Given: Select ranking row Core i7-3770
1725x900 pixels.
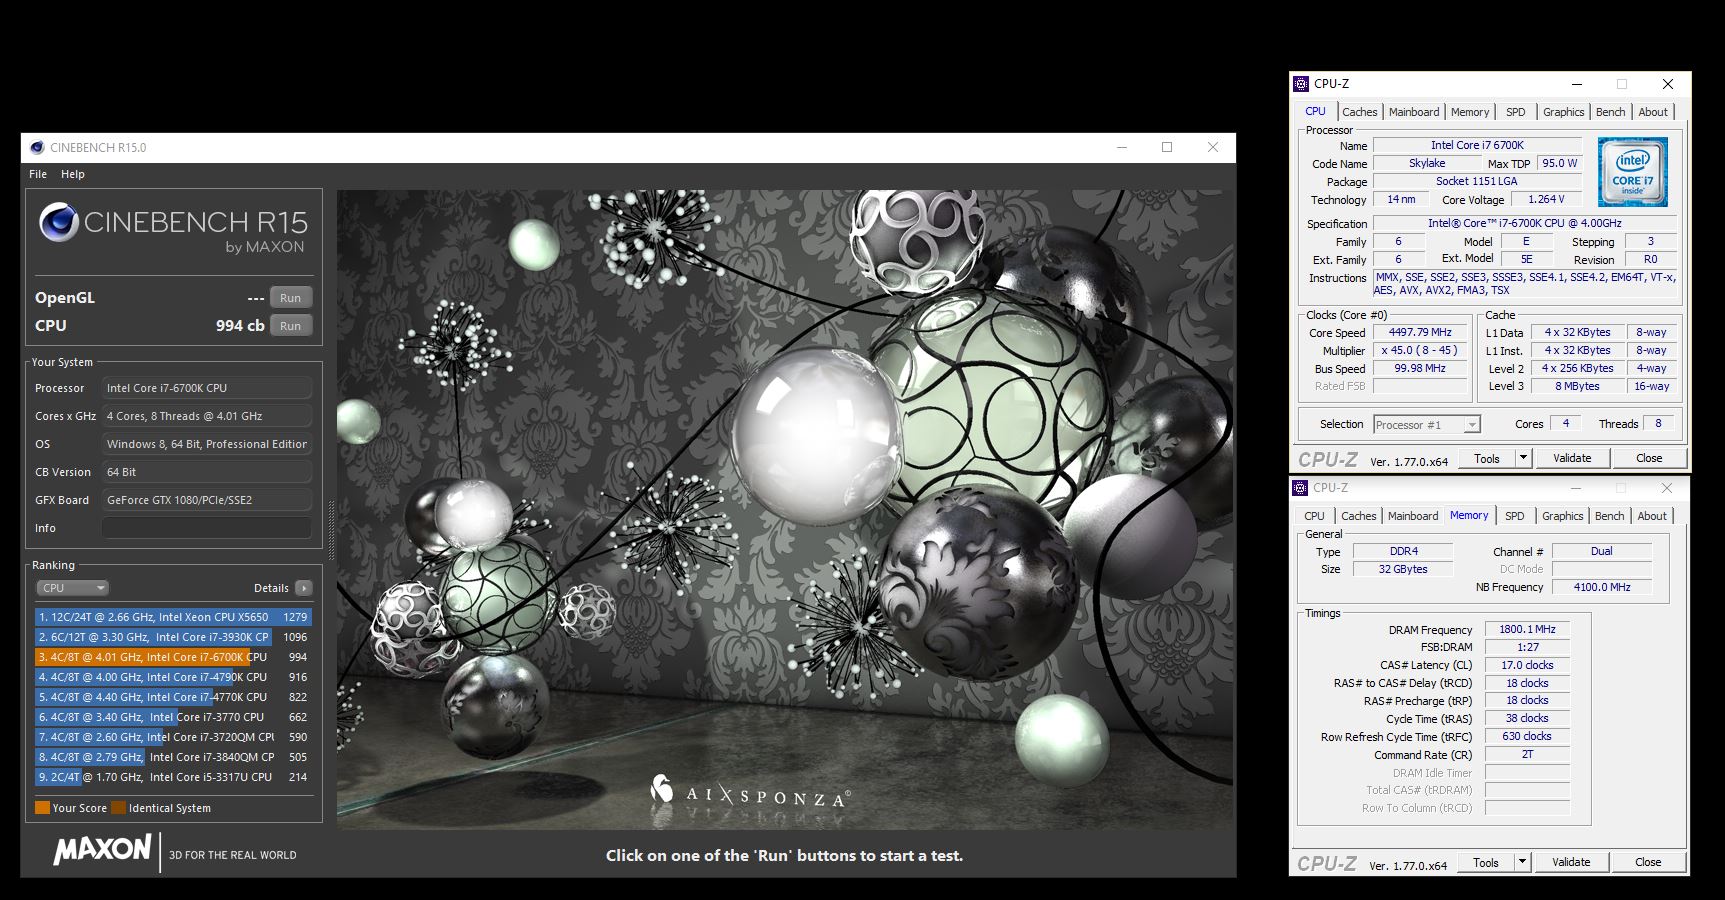Looking at the screenshot, I should pyautogui.click(x=173, y=717).
